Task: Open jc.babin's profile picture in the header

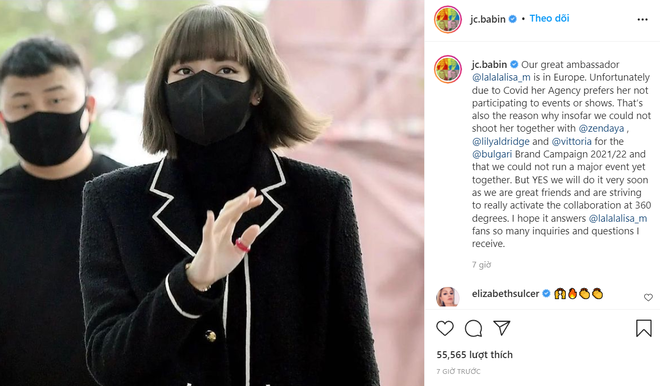Action: point(448,19)
